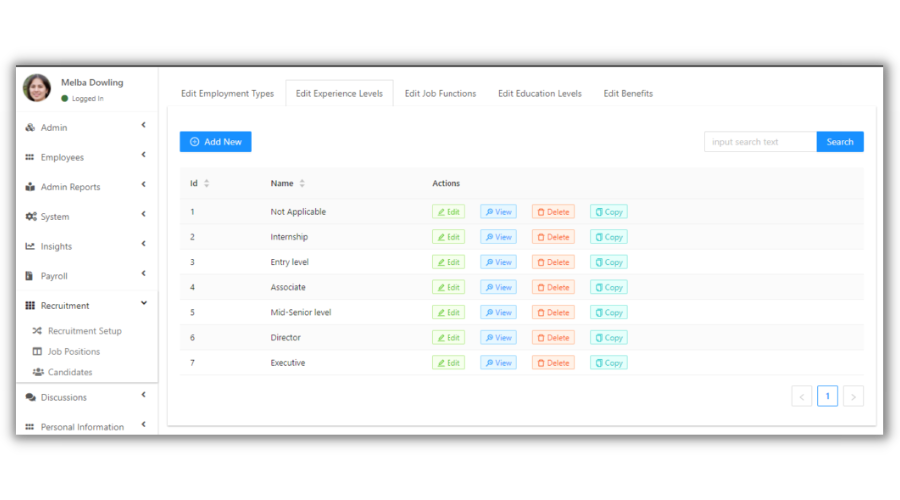This screenshot has height=500, width=900.
Task: Focus the search text input field
Action: click(x=760, y=142)
